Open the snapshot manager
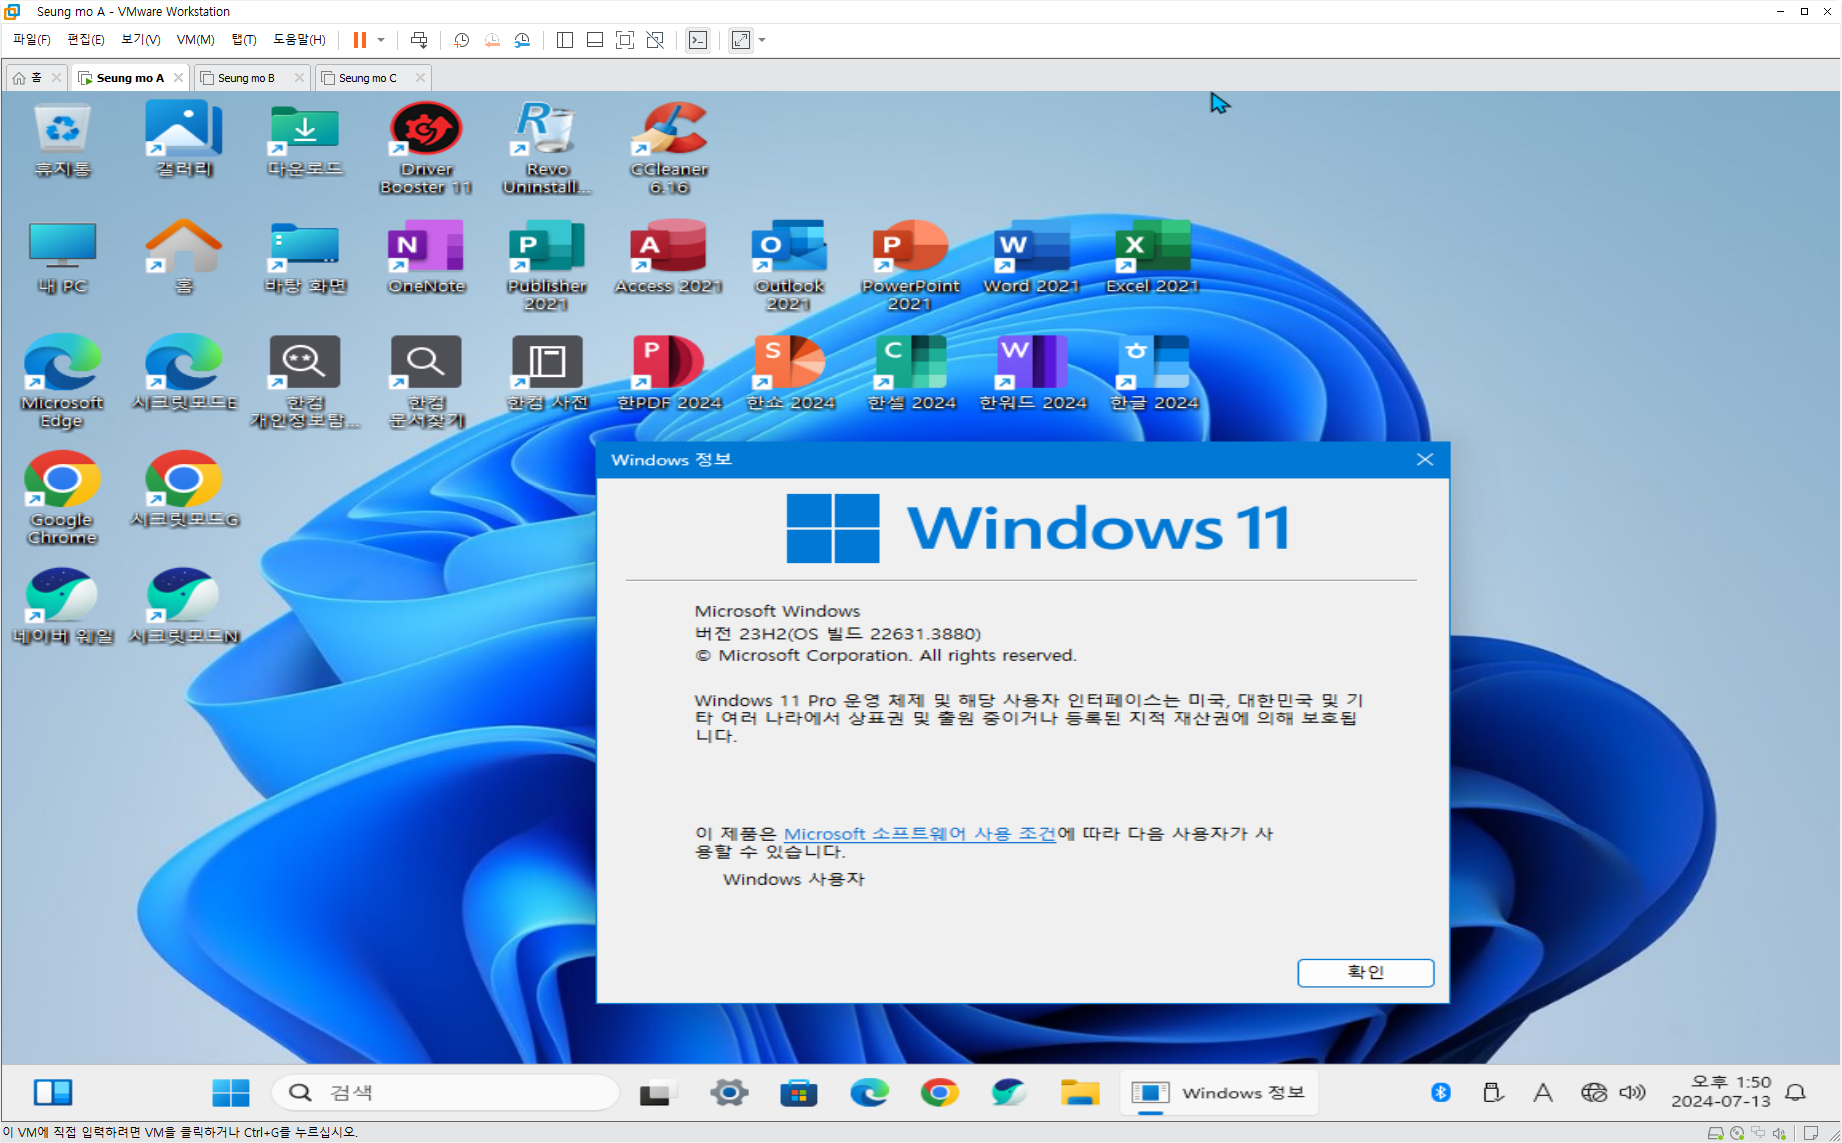 click(522, 40)
